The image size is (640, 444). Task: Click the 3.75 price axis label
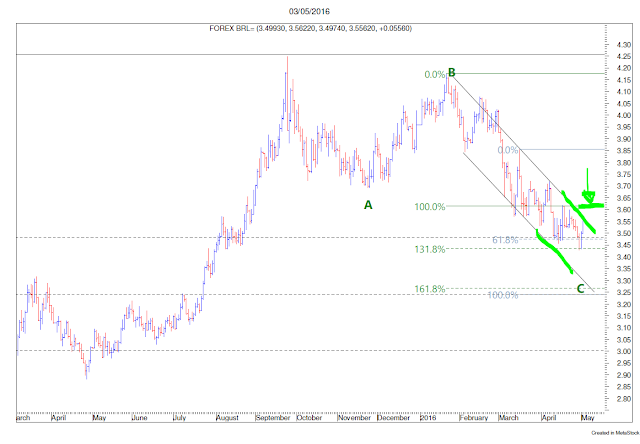click(624, 174)
